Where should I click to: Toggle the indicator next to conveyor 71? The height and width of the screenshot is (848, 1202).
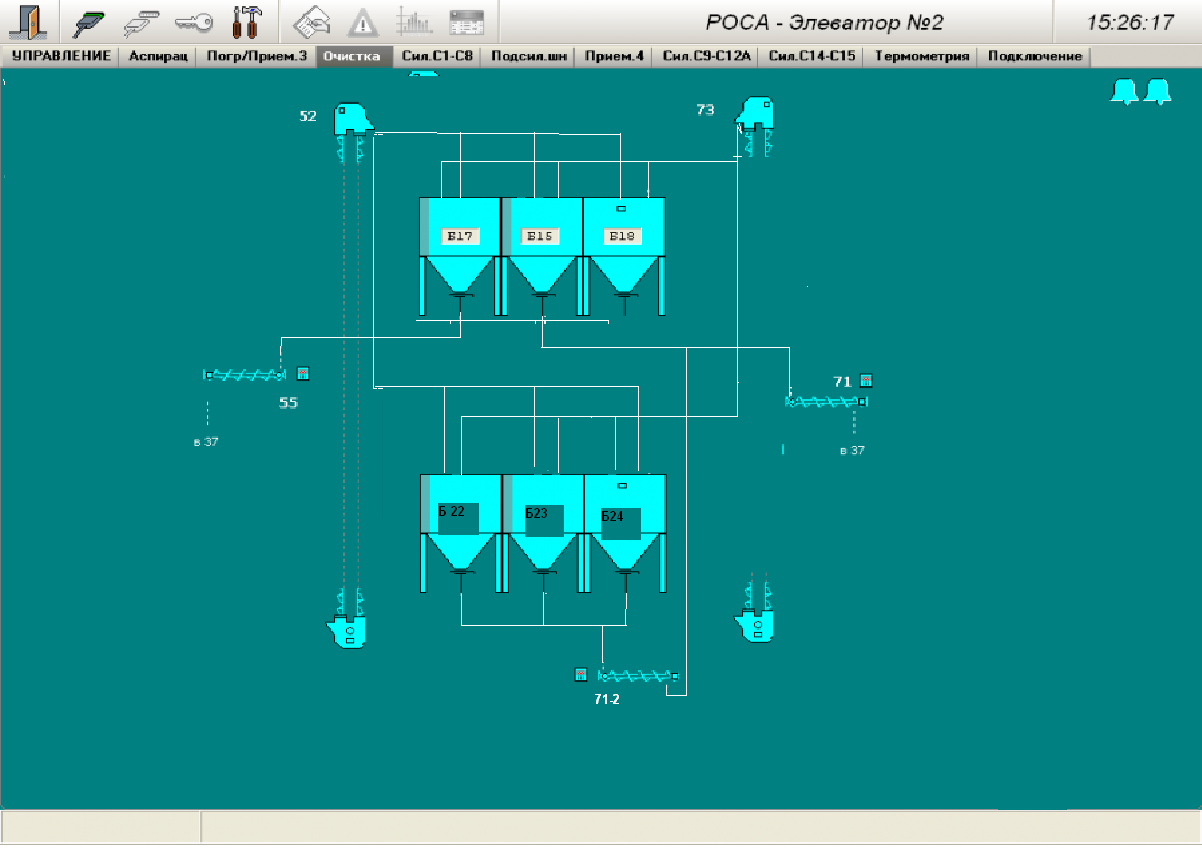pyautogui.click(x=866, y=380)
